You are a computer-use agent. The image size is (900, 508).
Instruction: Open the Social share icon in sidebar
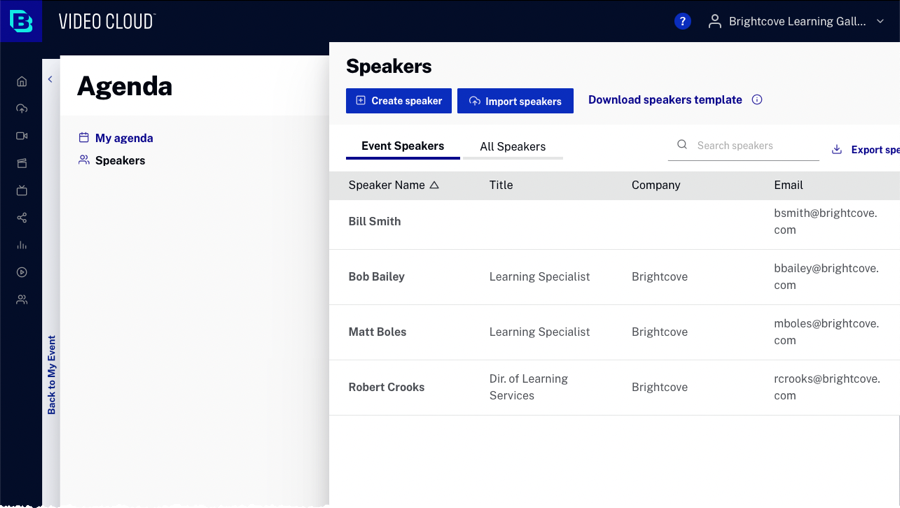[x=22, y=218]
